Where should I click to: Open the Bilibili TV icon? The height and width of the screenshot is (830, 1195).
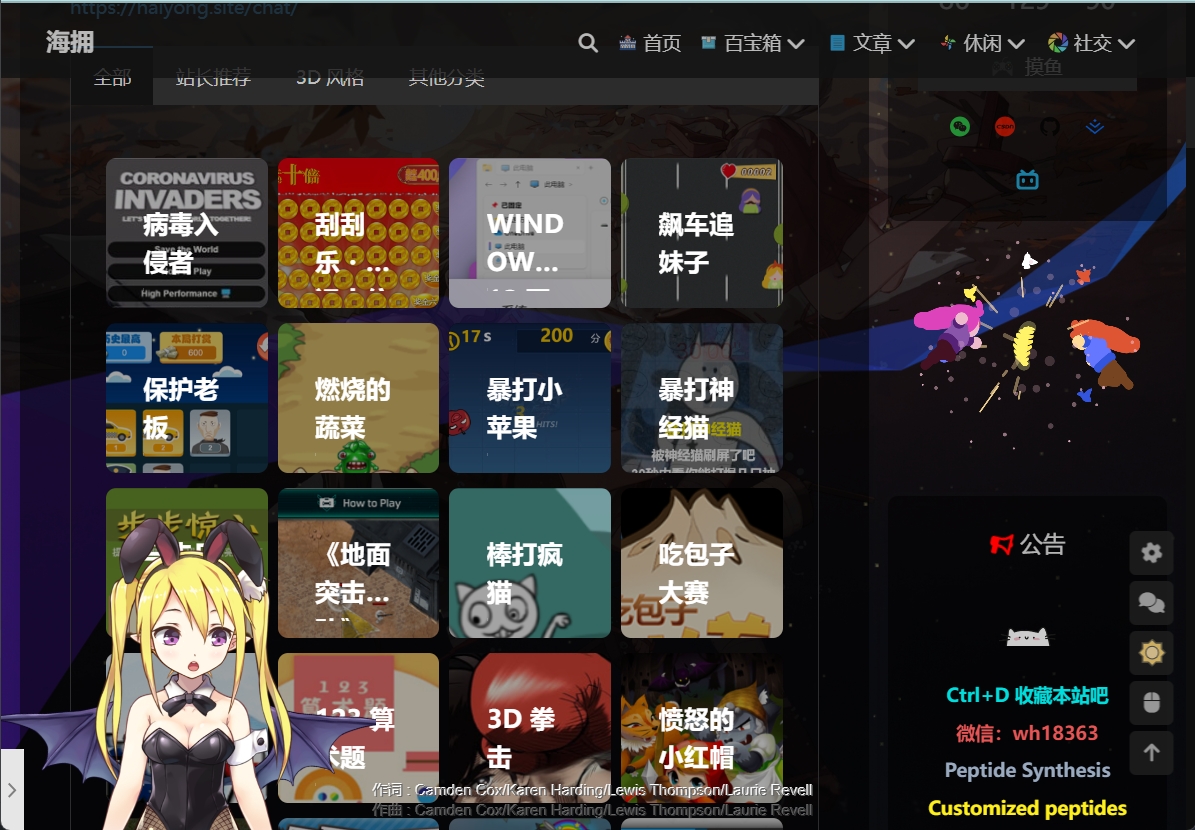[1027, 180]
